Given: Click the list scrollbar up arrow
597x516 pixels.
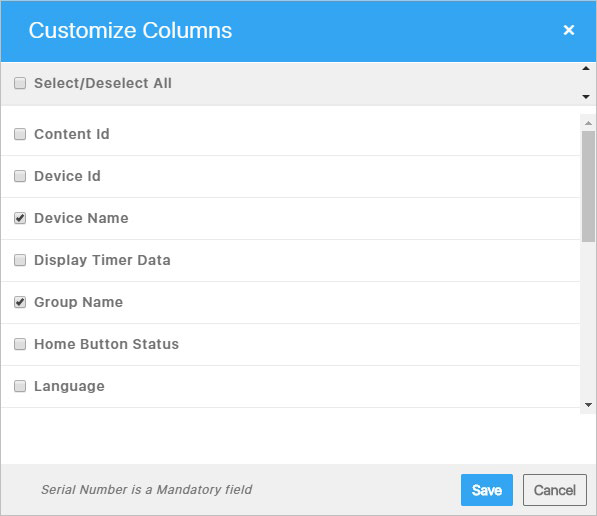Looking at the screenshot, I should (x=588, y=123).
